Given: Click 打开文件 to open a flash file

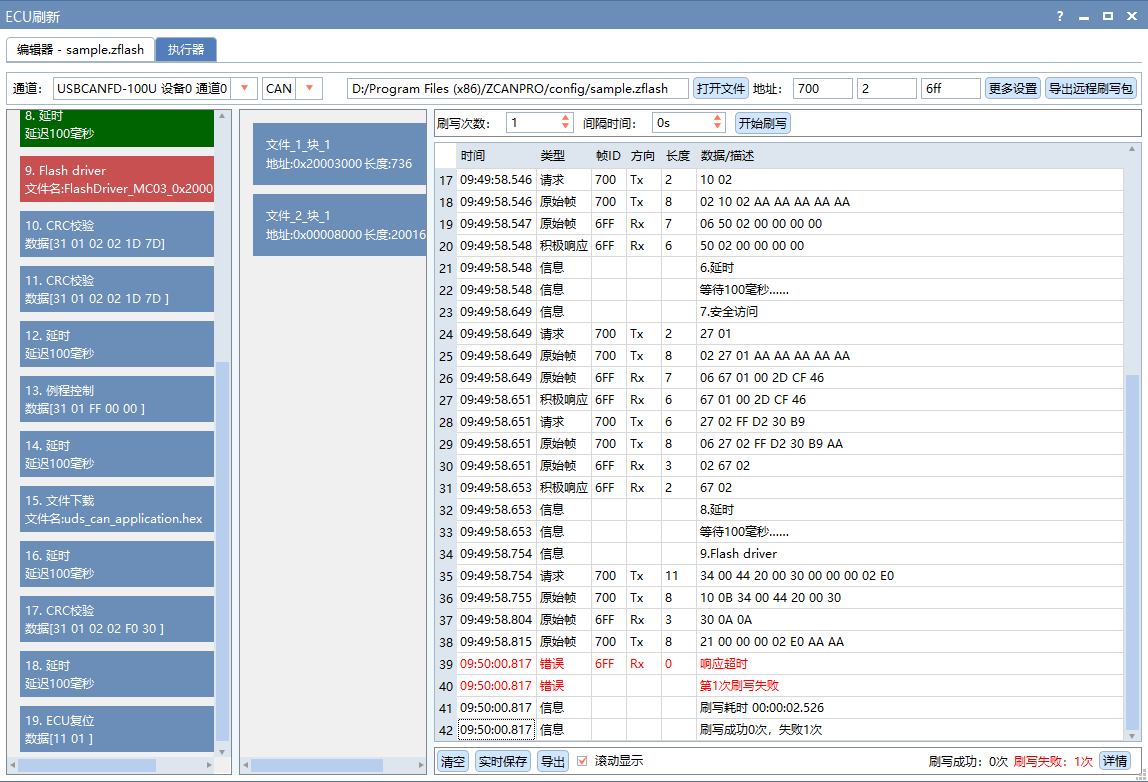Looking at the screenshot, I should (721, 88).
